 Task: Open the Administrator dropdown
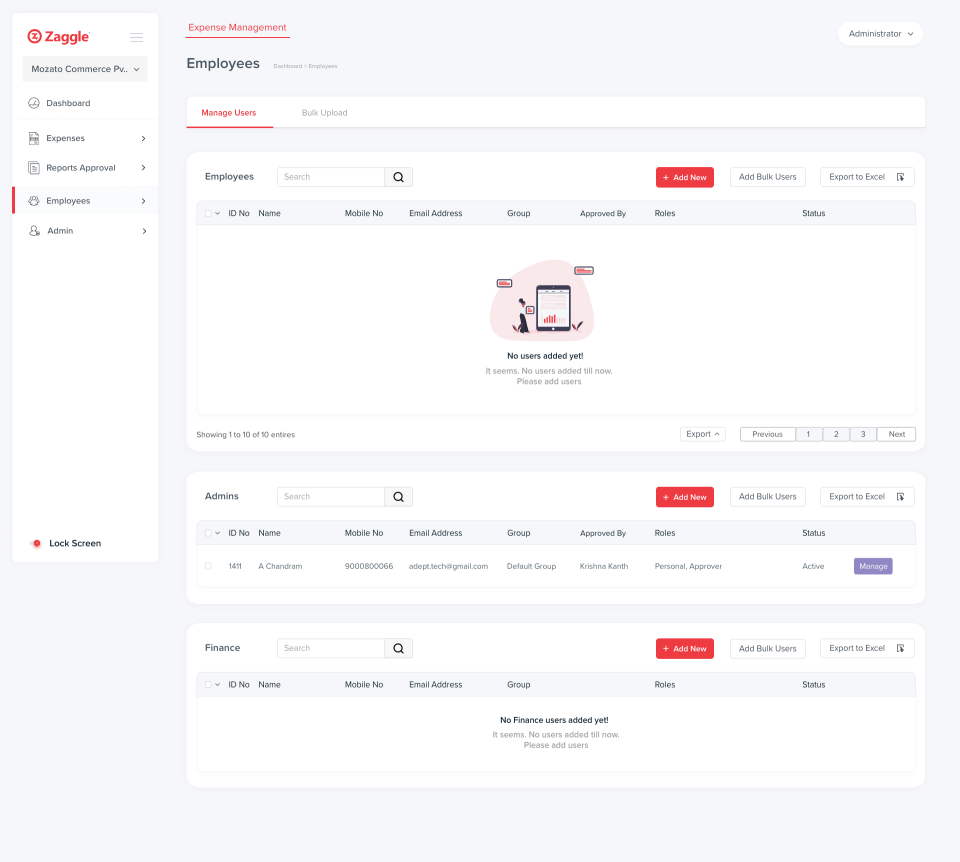(x=879, y=33)
